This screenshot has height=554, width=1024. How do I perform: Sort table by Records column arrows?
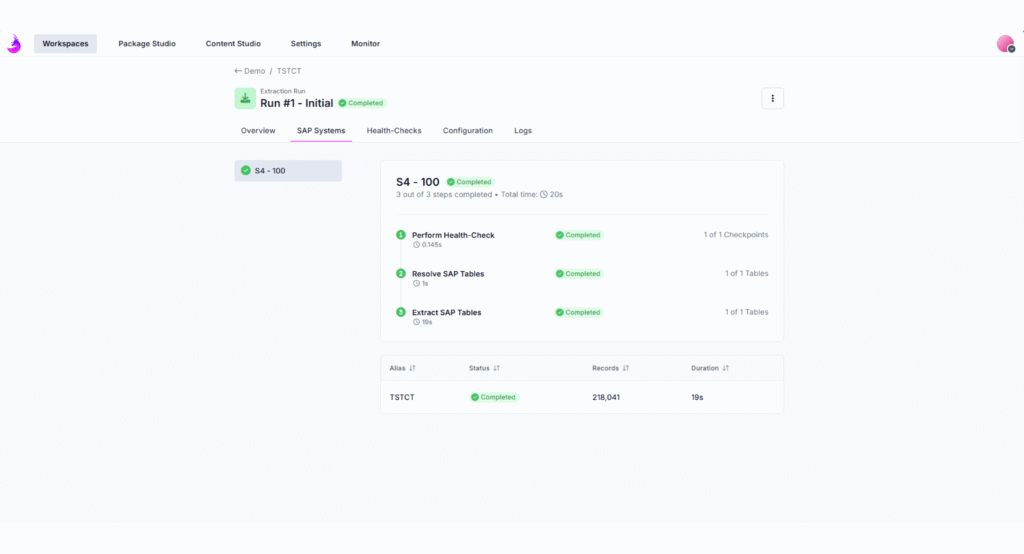coord(626,368)
